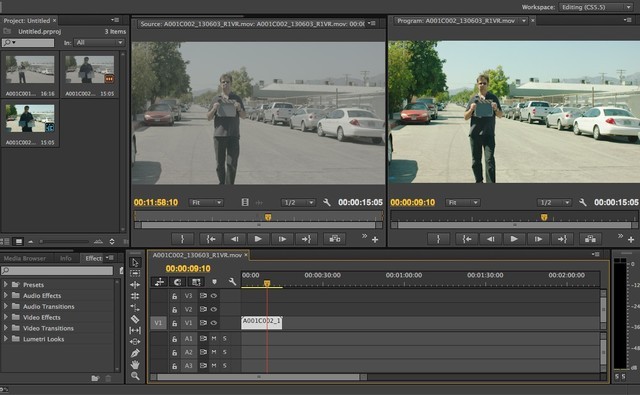Select the Pen tool in the toolbar
This screenshot has height=395, width=640.
tap(135, 353)
